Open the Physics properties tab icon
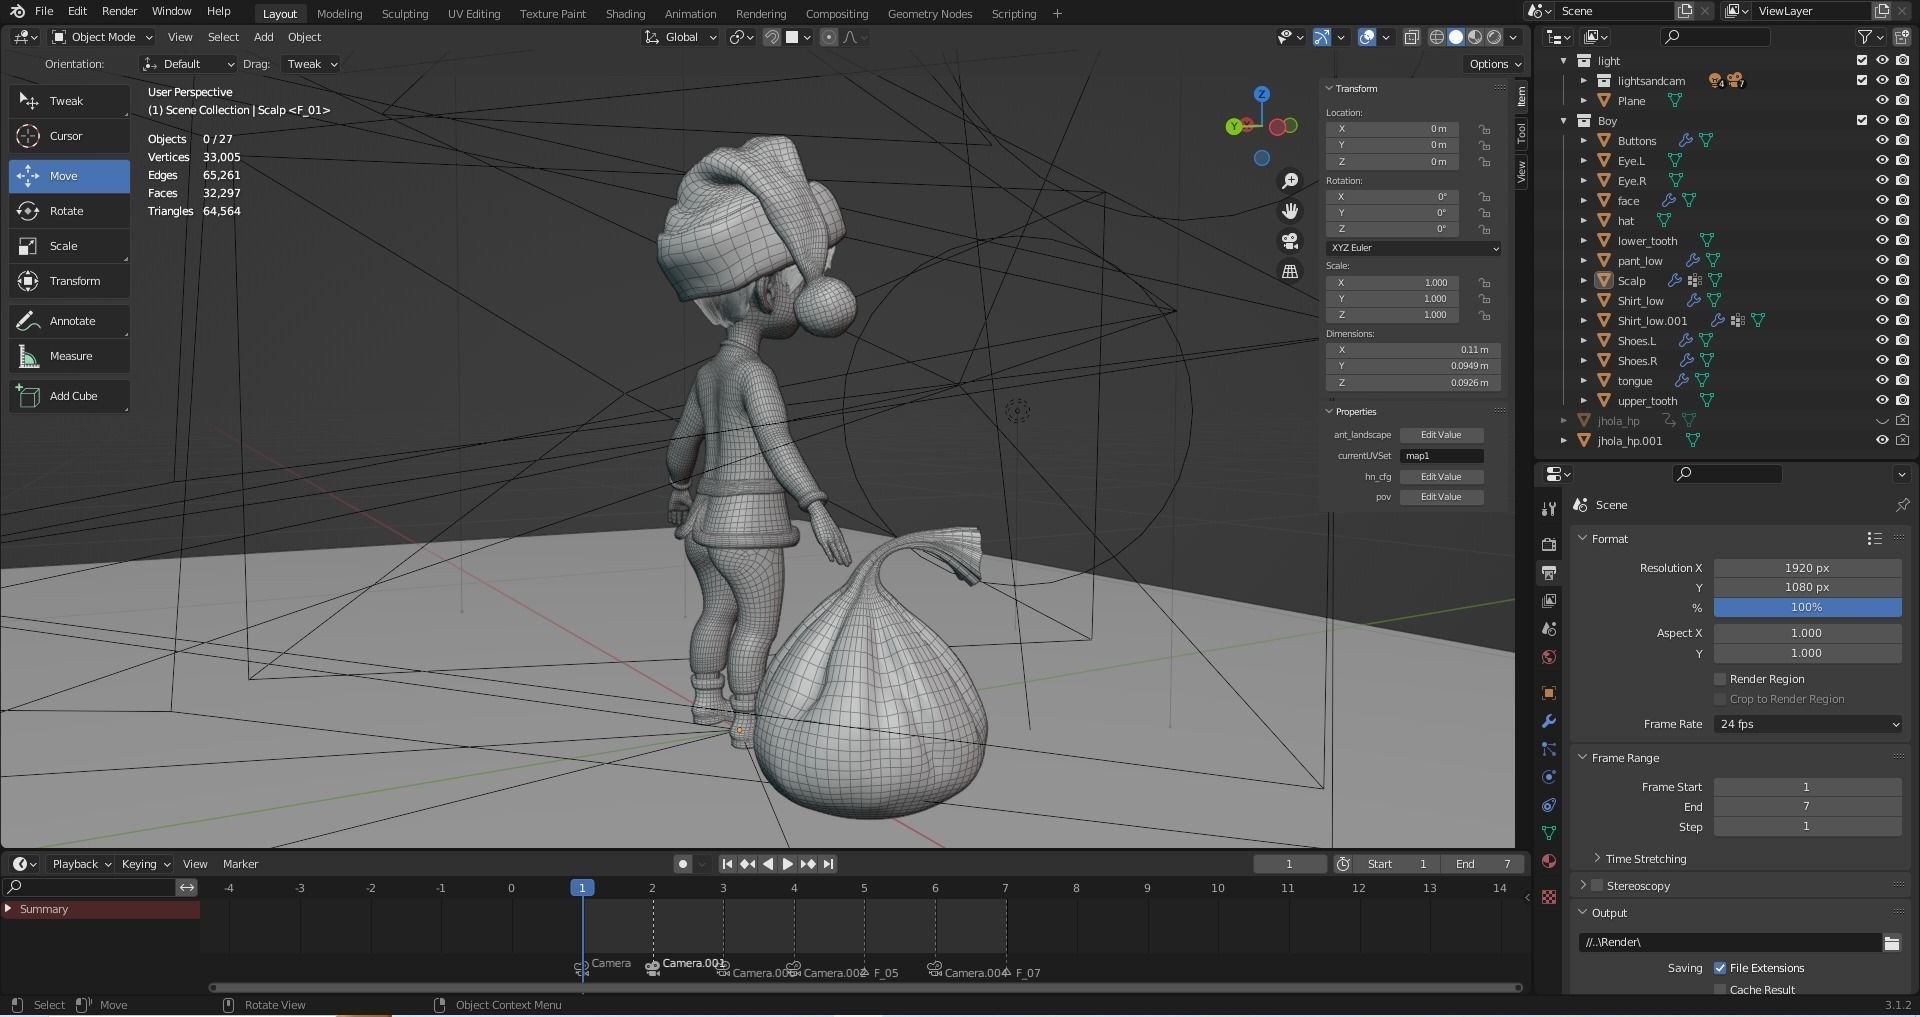The height and width of the screenshot is (1017, 1920). 1549,777
